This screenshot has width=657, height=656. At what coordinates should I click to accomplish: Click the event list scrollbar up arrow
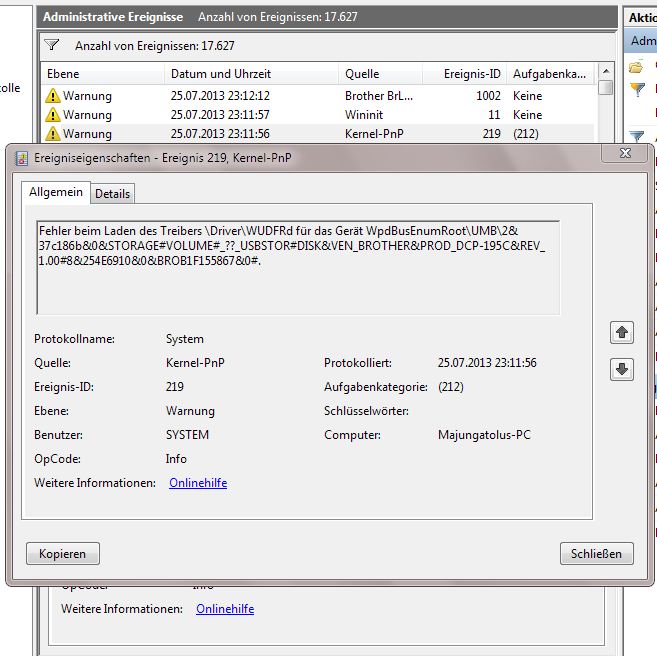(605, 74)
